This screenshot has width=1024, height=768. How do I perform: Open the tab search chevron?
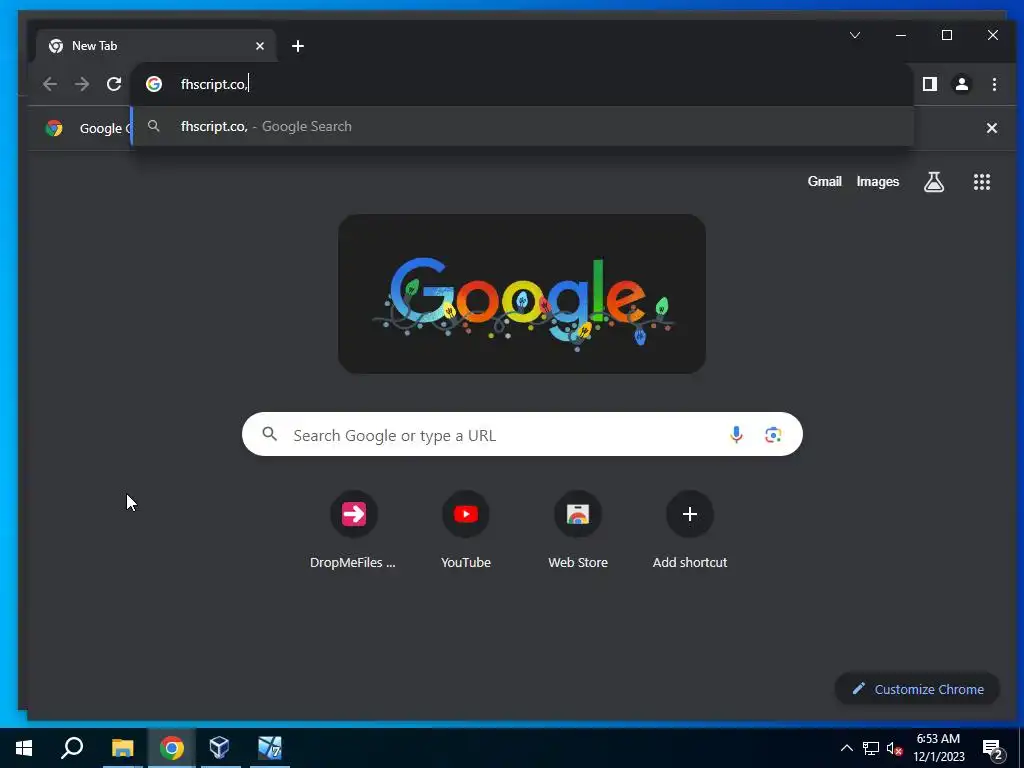(855, 35)
